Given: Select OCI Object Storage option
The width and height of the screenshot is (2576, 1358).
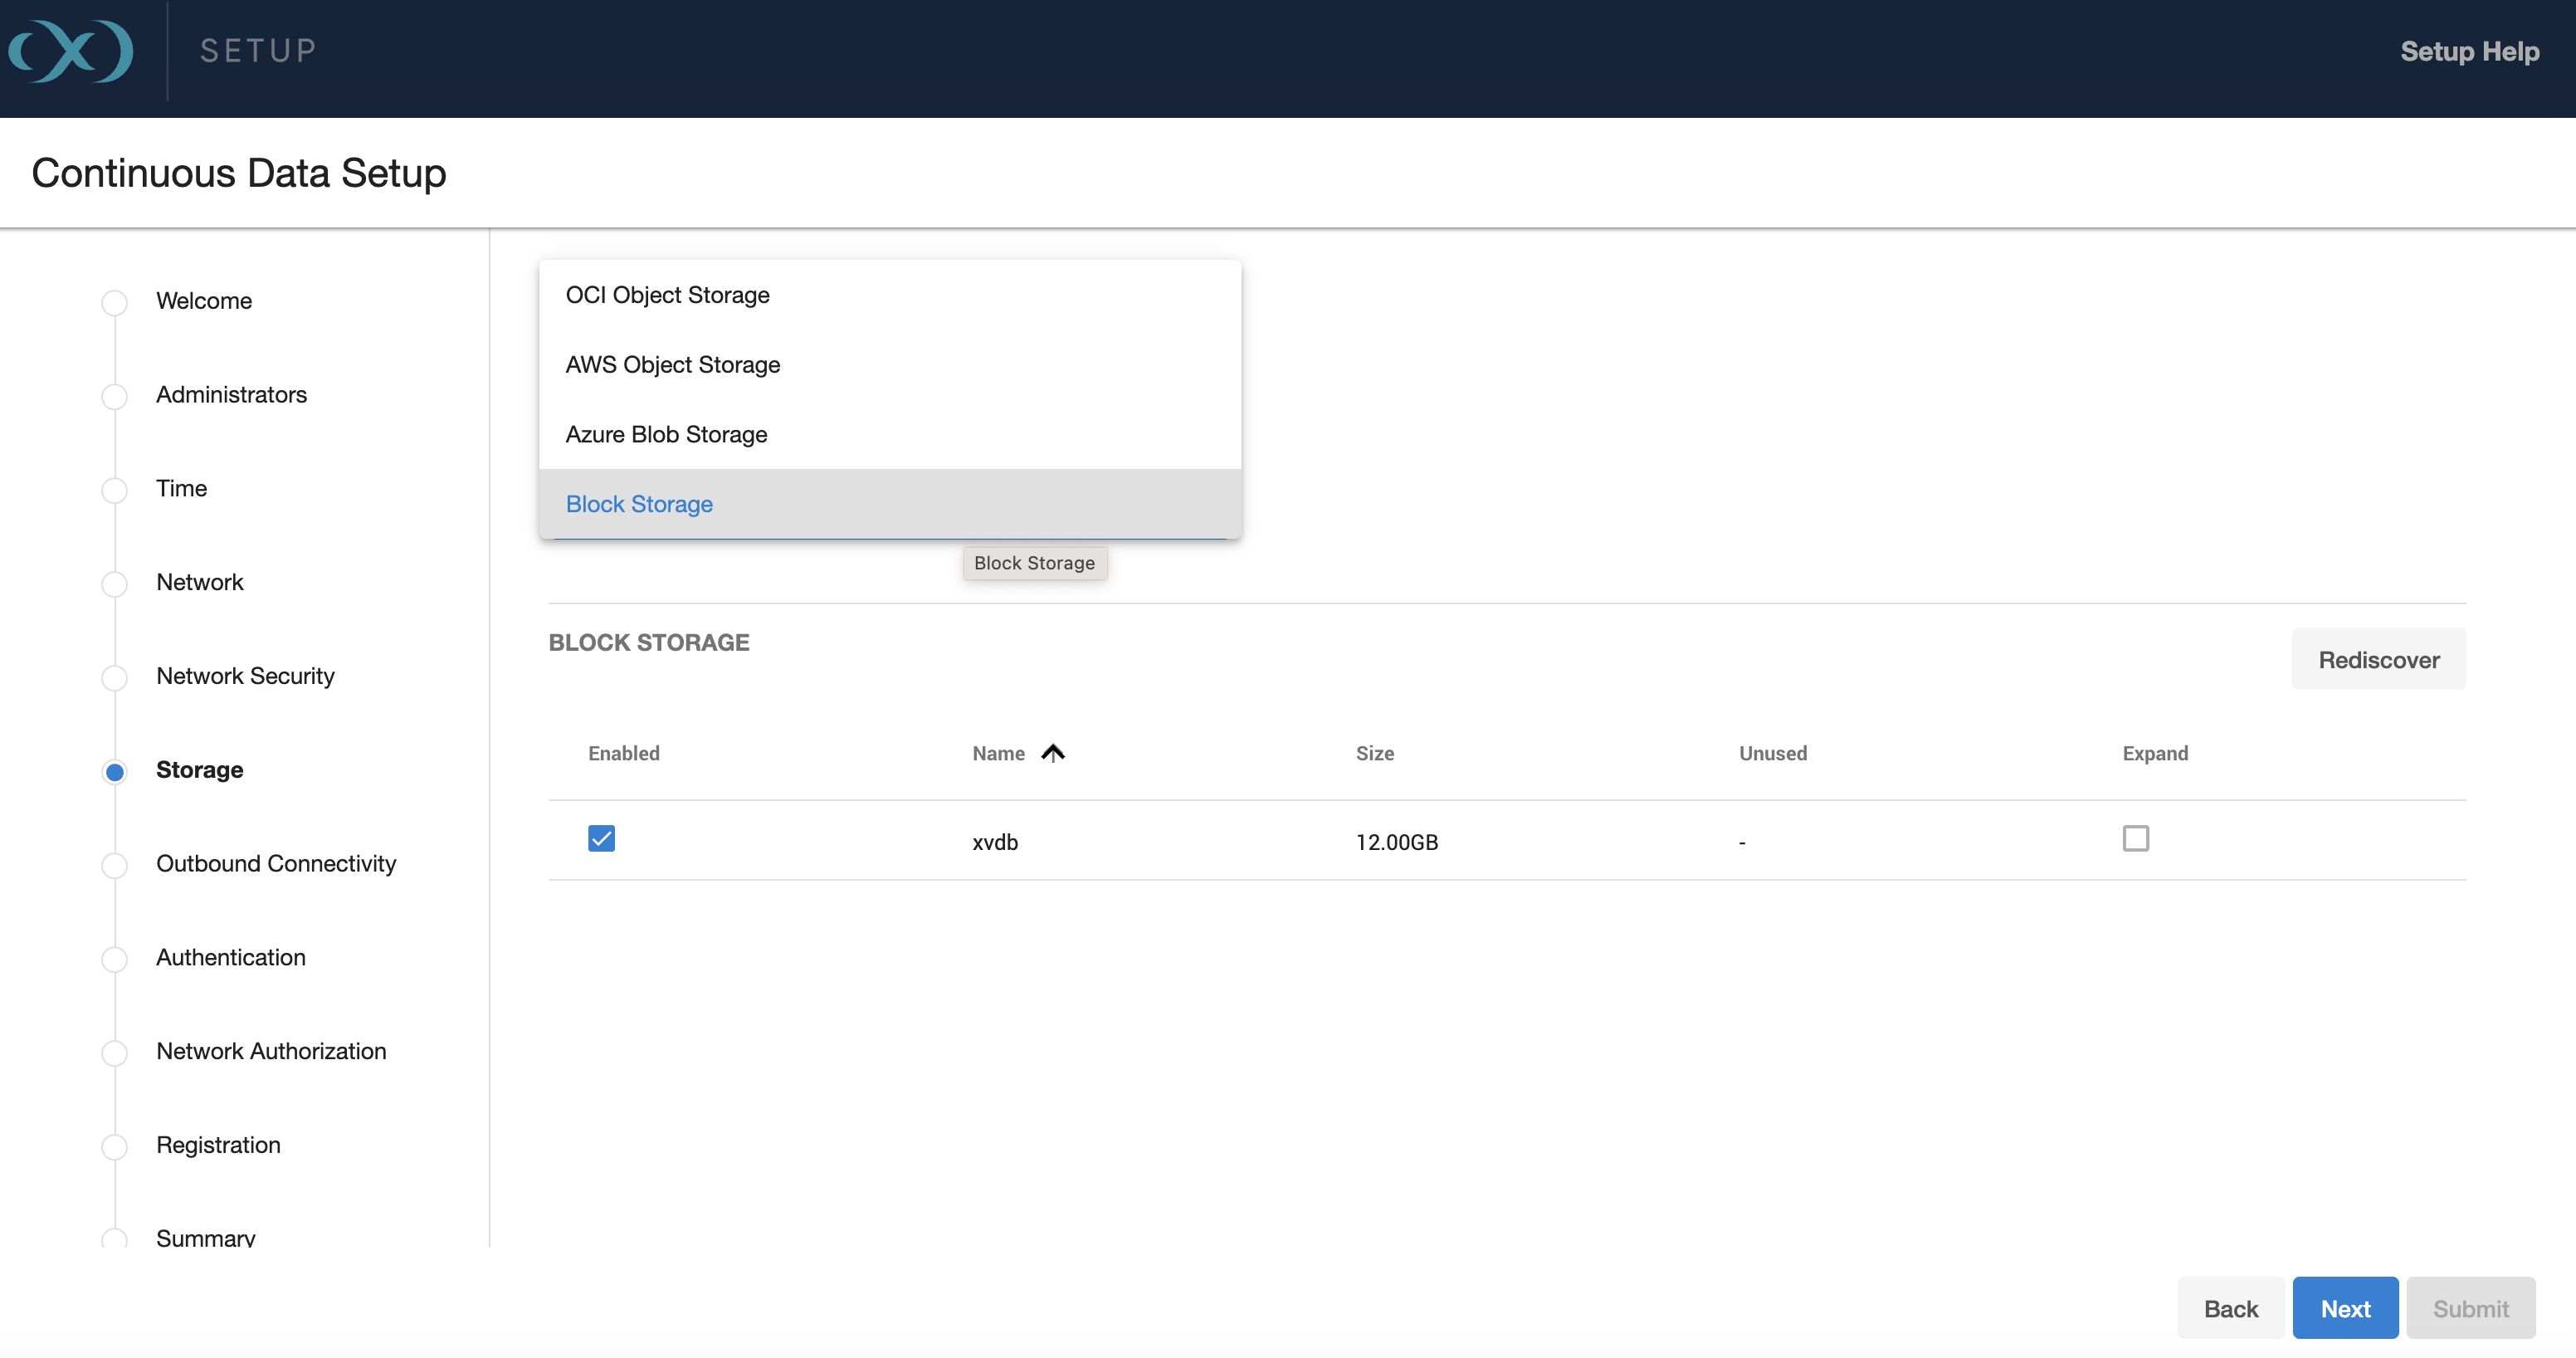Looking at the screenshot, I should pyautogui.click(x=667, y=295).
